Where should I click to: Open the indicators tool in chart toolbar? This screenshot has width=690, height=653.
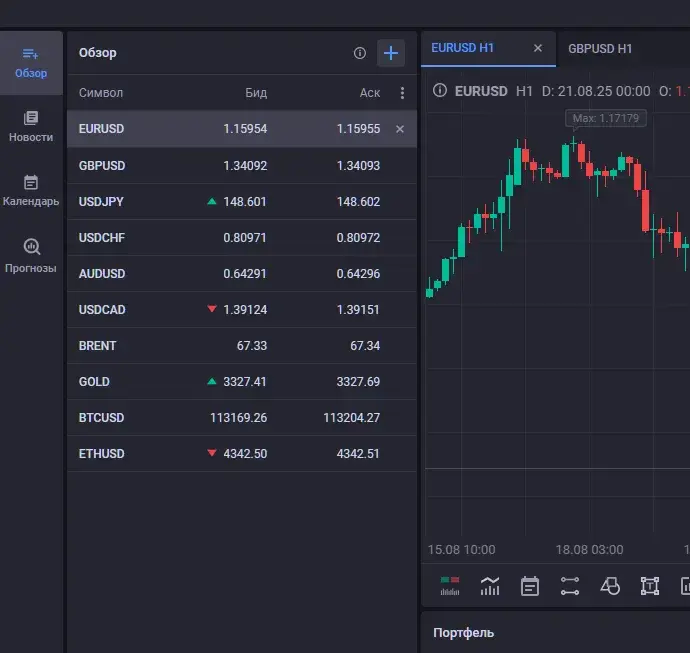[490, 586]
